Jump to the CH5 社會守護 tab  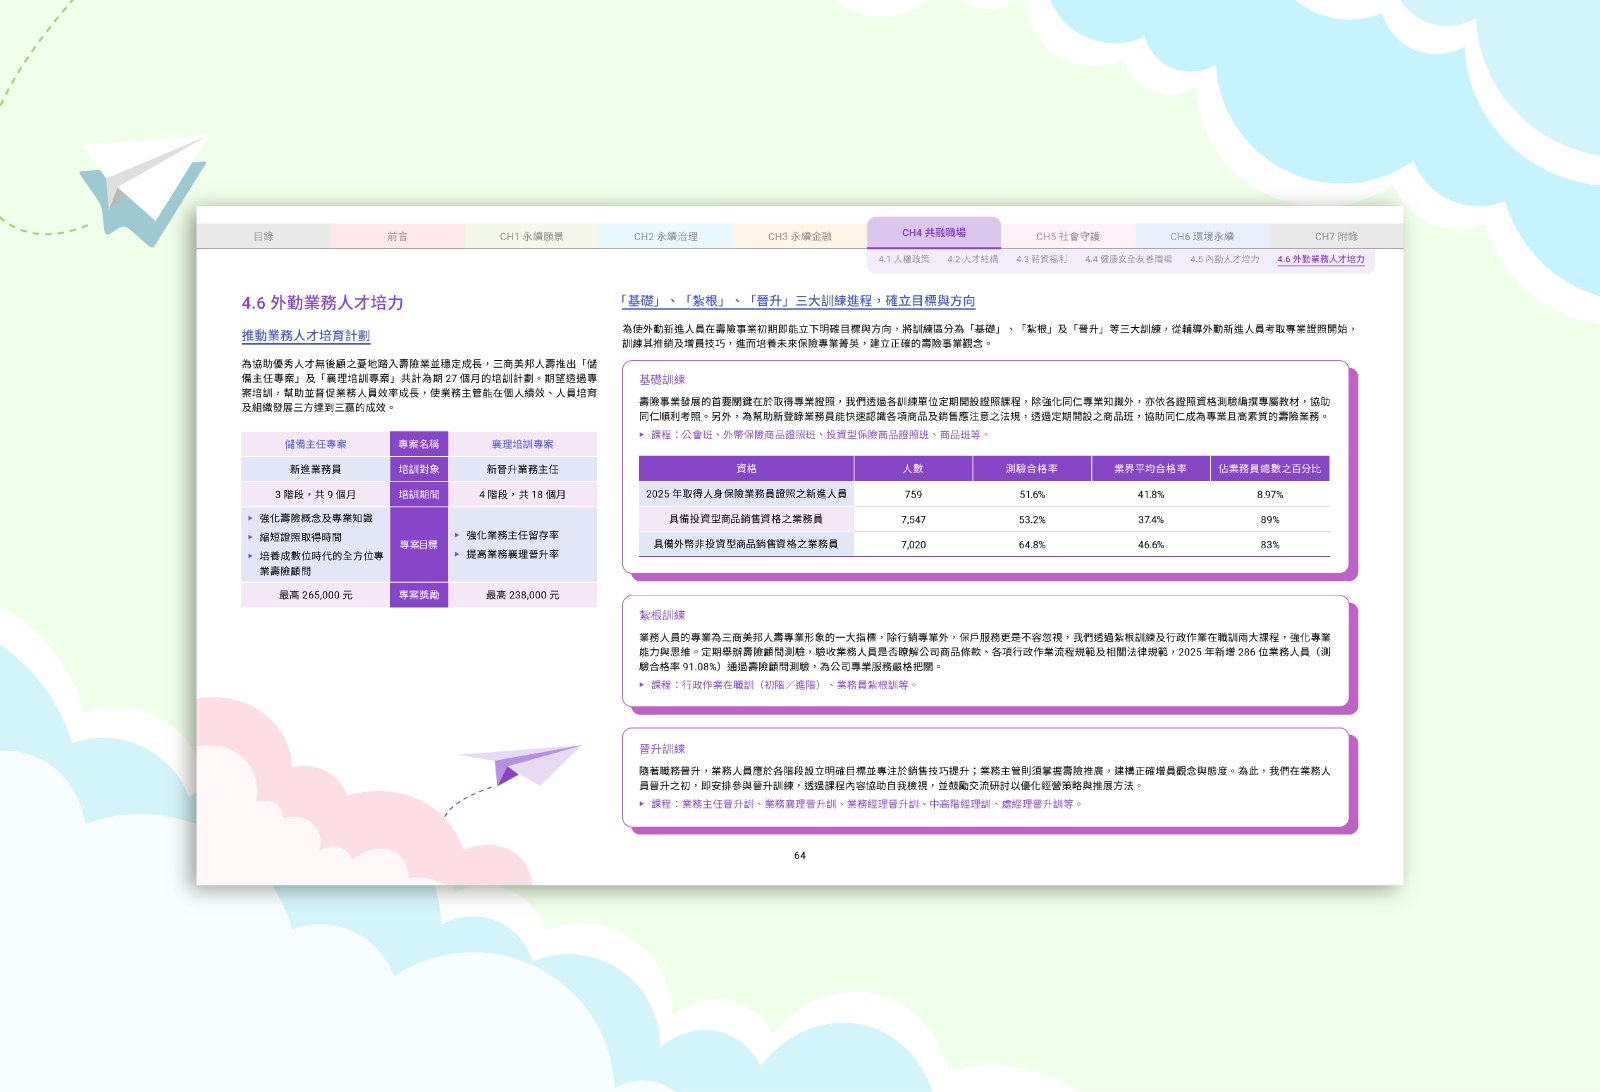[x=1068, y=237]
